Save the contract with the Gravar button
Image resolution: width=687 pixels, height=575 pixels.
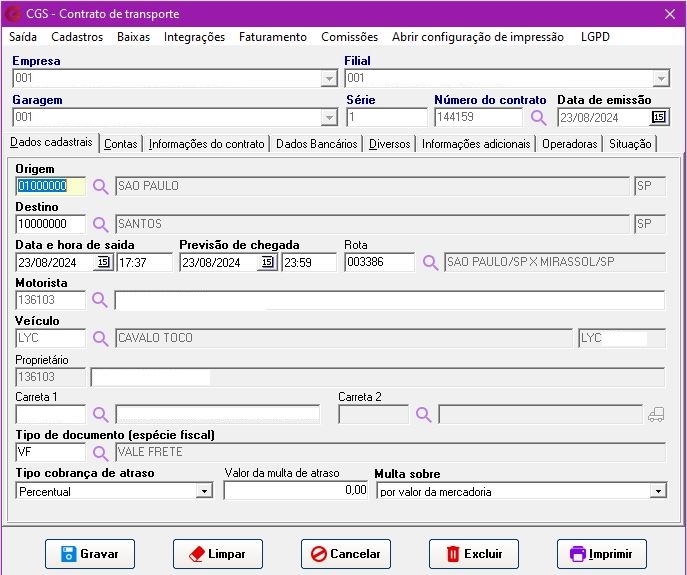(x=90, y=554)
